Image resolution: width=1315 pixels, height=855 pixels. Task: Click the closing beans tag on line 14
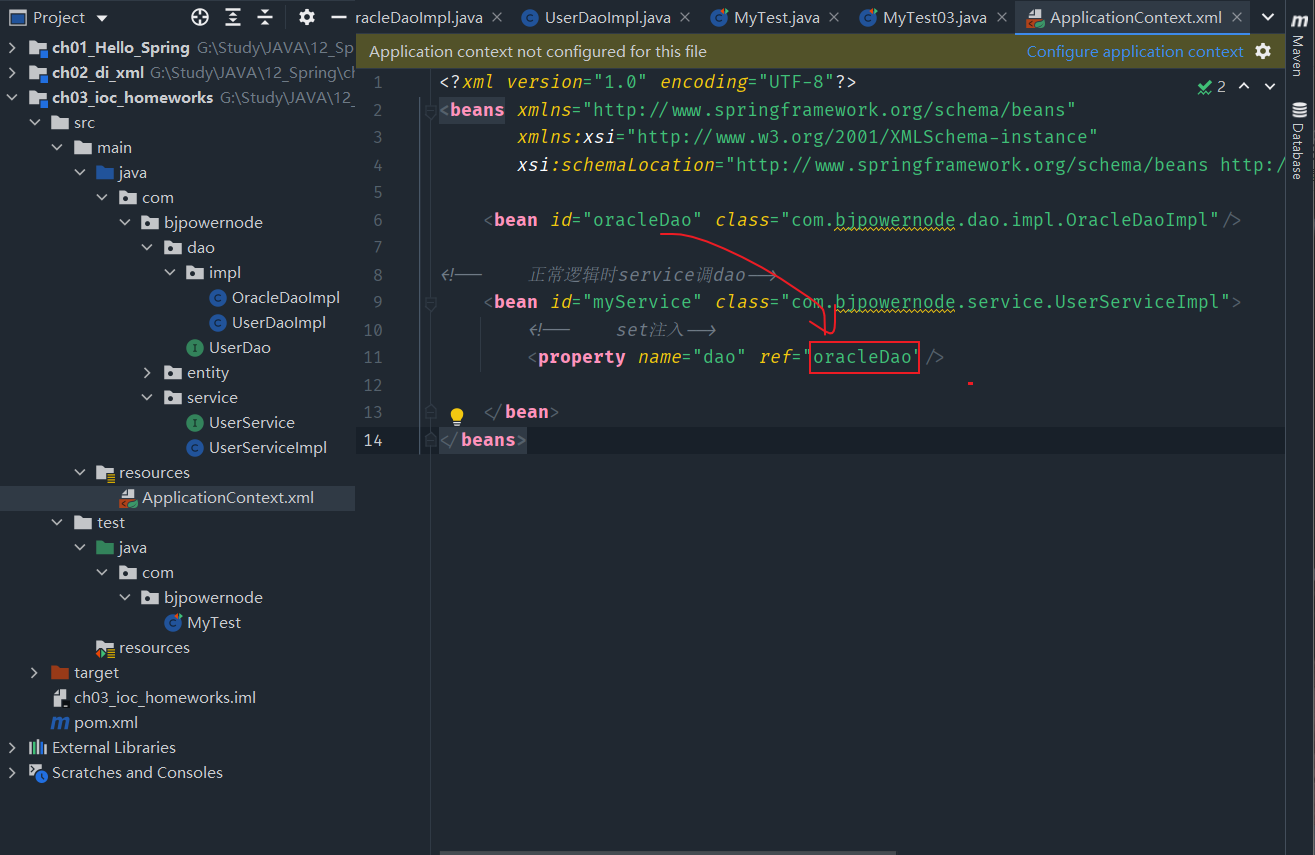483,440
